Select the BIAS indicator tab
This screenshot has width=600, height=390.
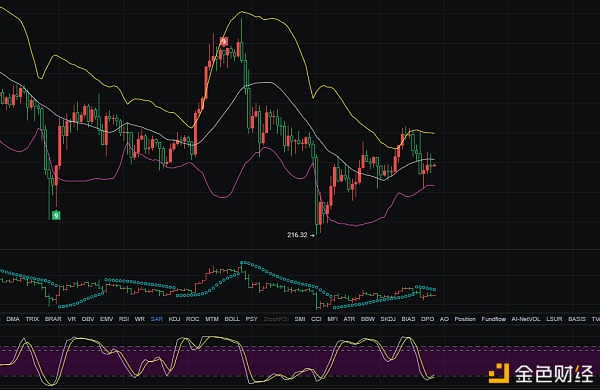[x=408, y=319]
